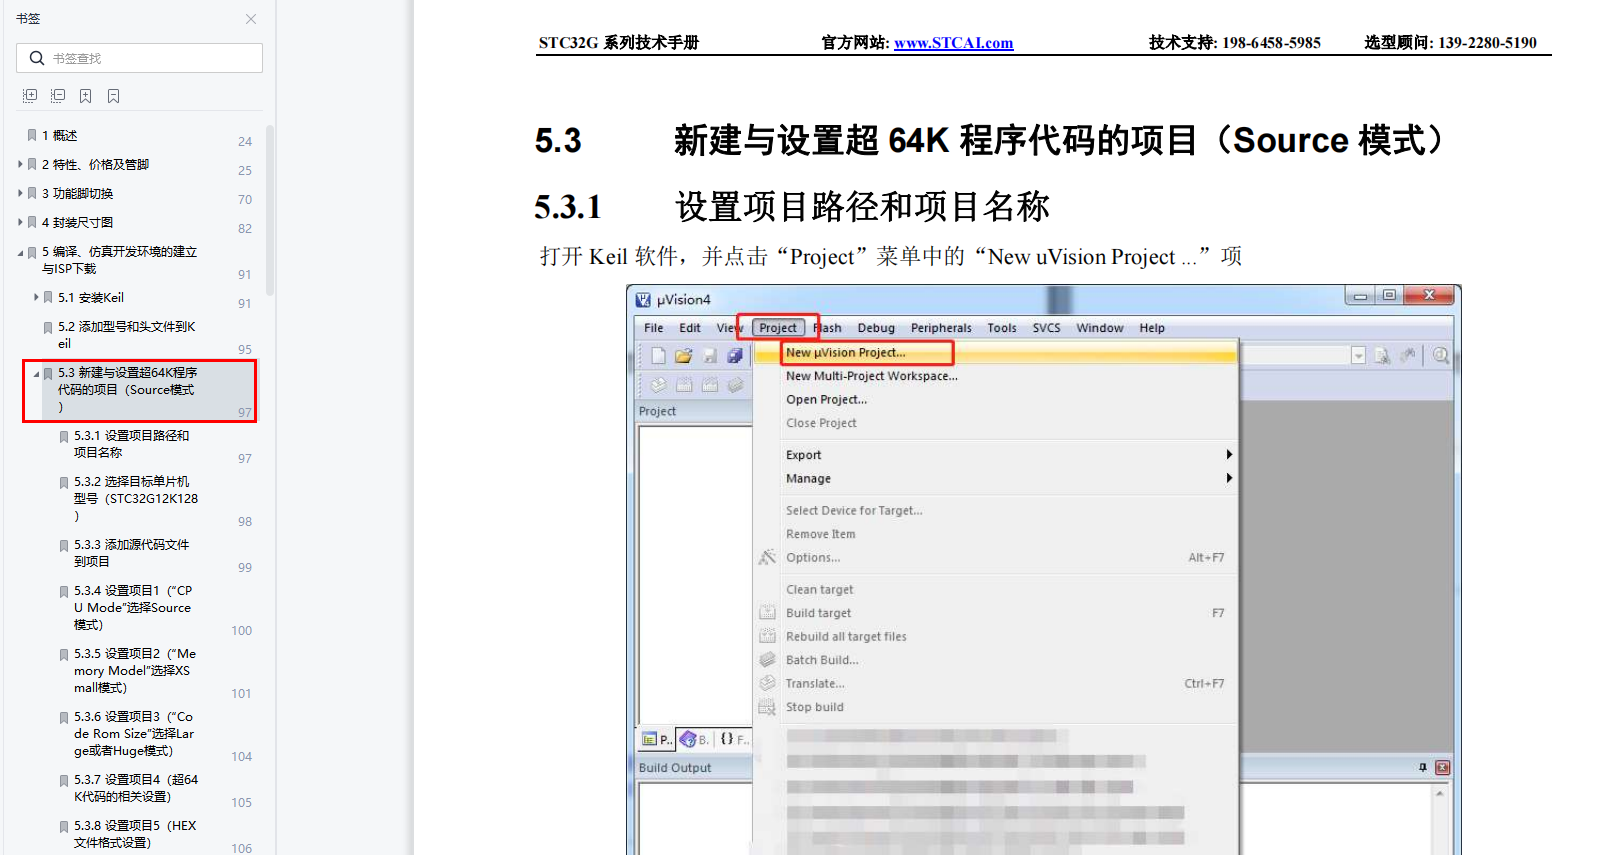Open the Debug menu in µVision

coord(876,328)
